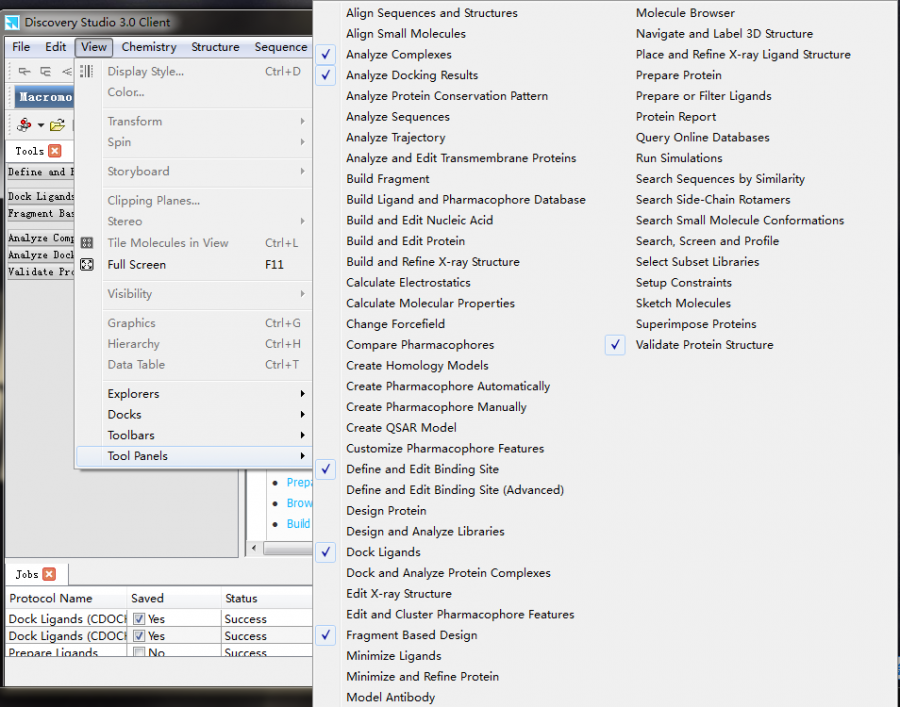Click the first hierarchy toolbar icon below File
The width and height of the screenshot is (900, 707).
pyautogui.click(x=25, y=71)
